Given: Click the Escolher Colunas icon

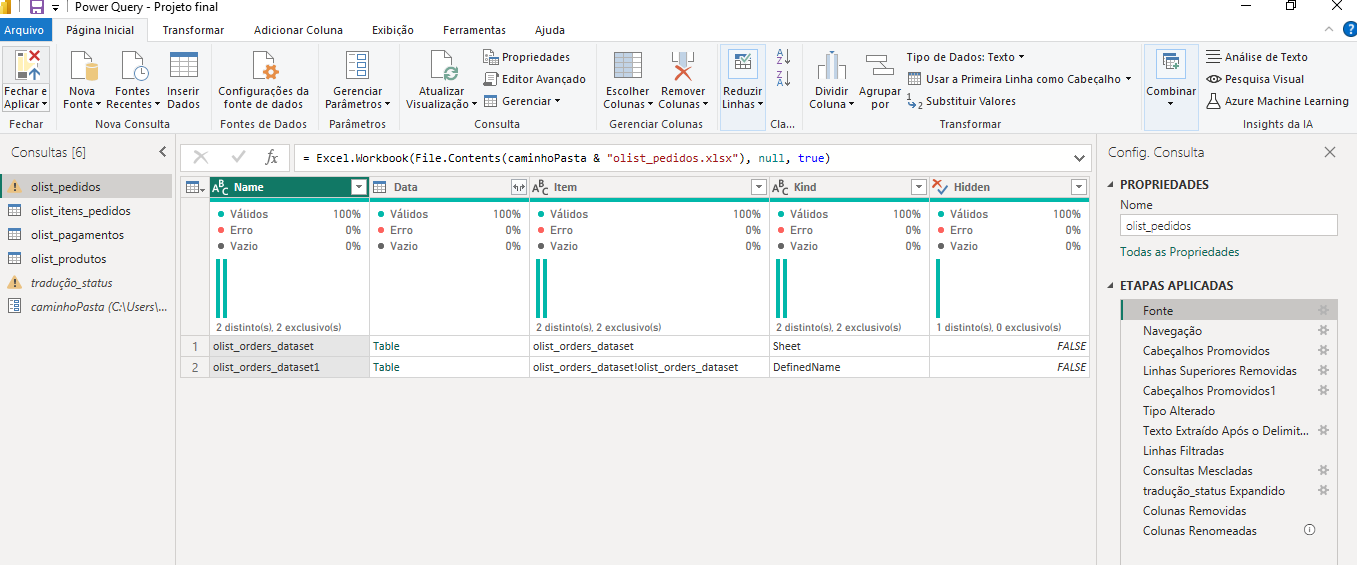Looking at the screenshot, I should point(627,66).
